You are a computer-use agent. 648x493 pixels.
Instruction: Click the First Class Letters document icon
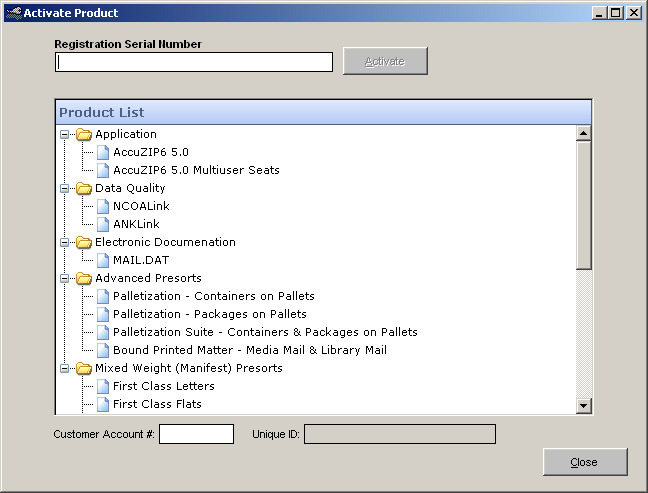tap(102, 386)
